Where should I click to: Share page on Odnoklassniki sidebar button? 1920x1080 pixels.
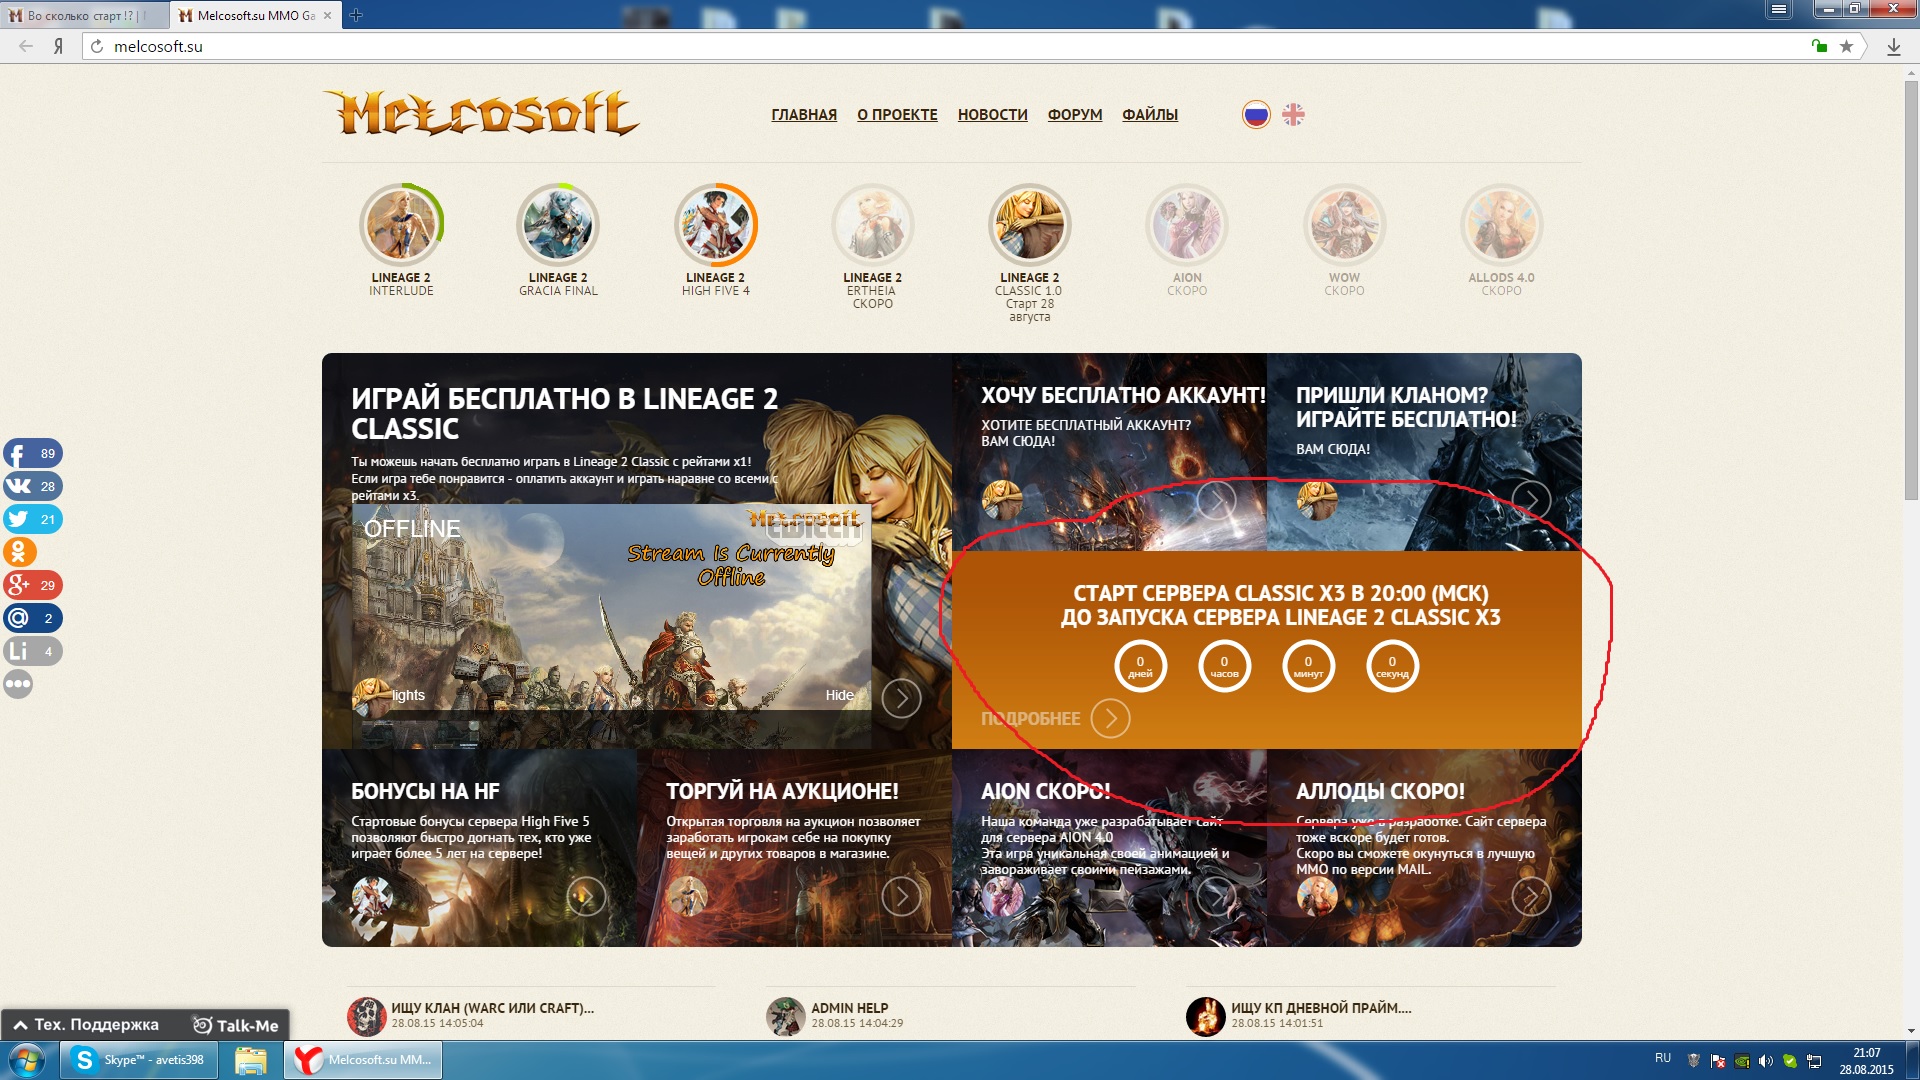pyautogui.click(x=19, y=552)
